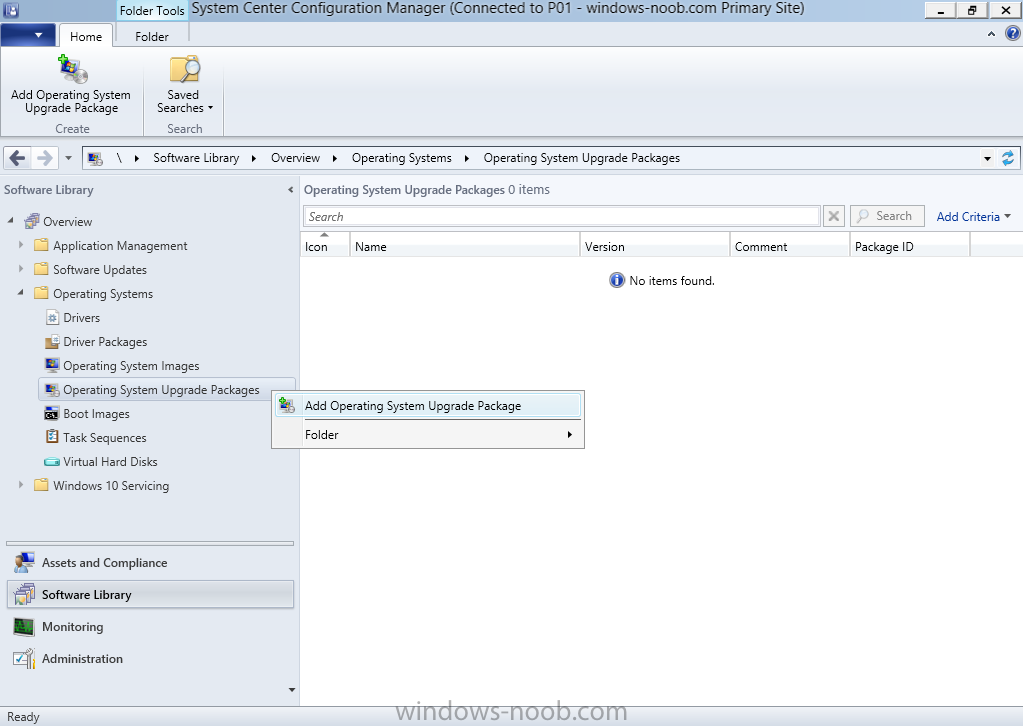Click the Operating Systems breadcrumb
Image resolution: width=1023 pixels, height=726 pixels.
[402, 158]
